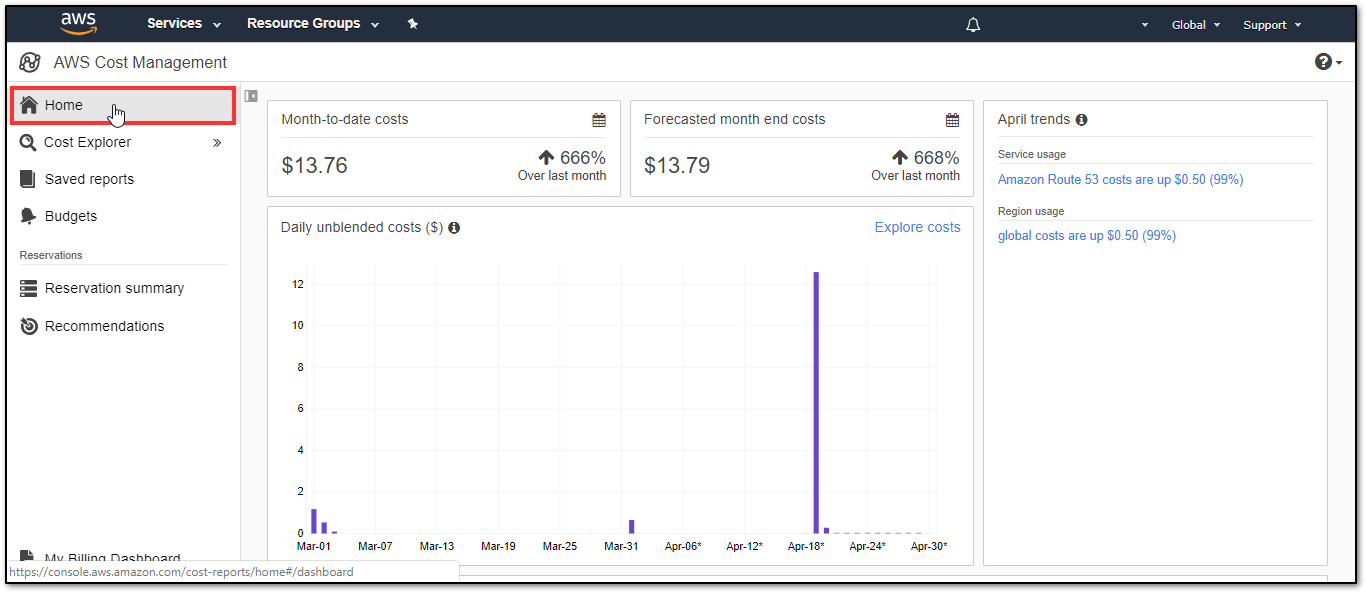This screenshot has height=593, width=1366.
Task: Click the Service usage label
Action: (1032, 154)
